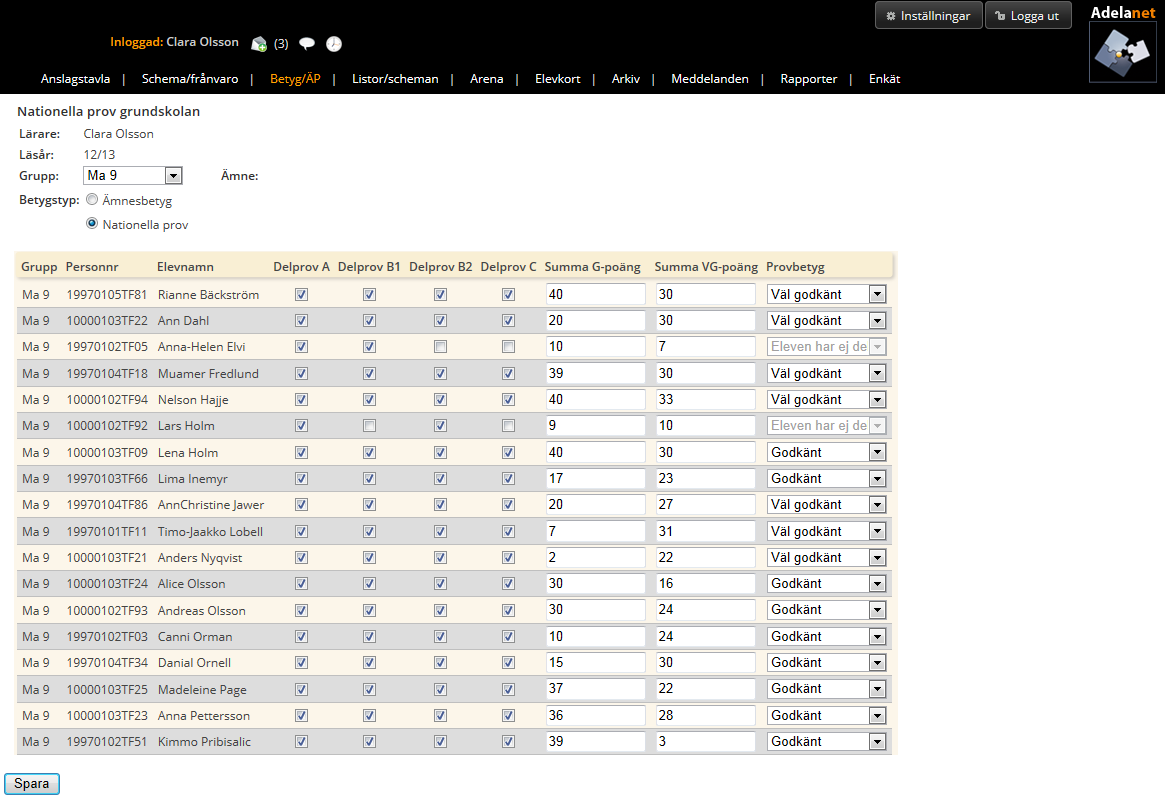Image resolution: width=1165 pixels, height=807 pixels.
Task: Open Provbetyg dropdown for Ann Dahl
Action: (827, 320)
